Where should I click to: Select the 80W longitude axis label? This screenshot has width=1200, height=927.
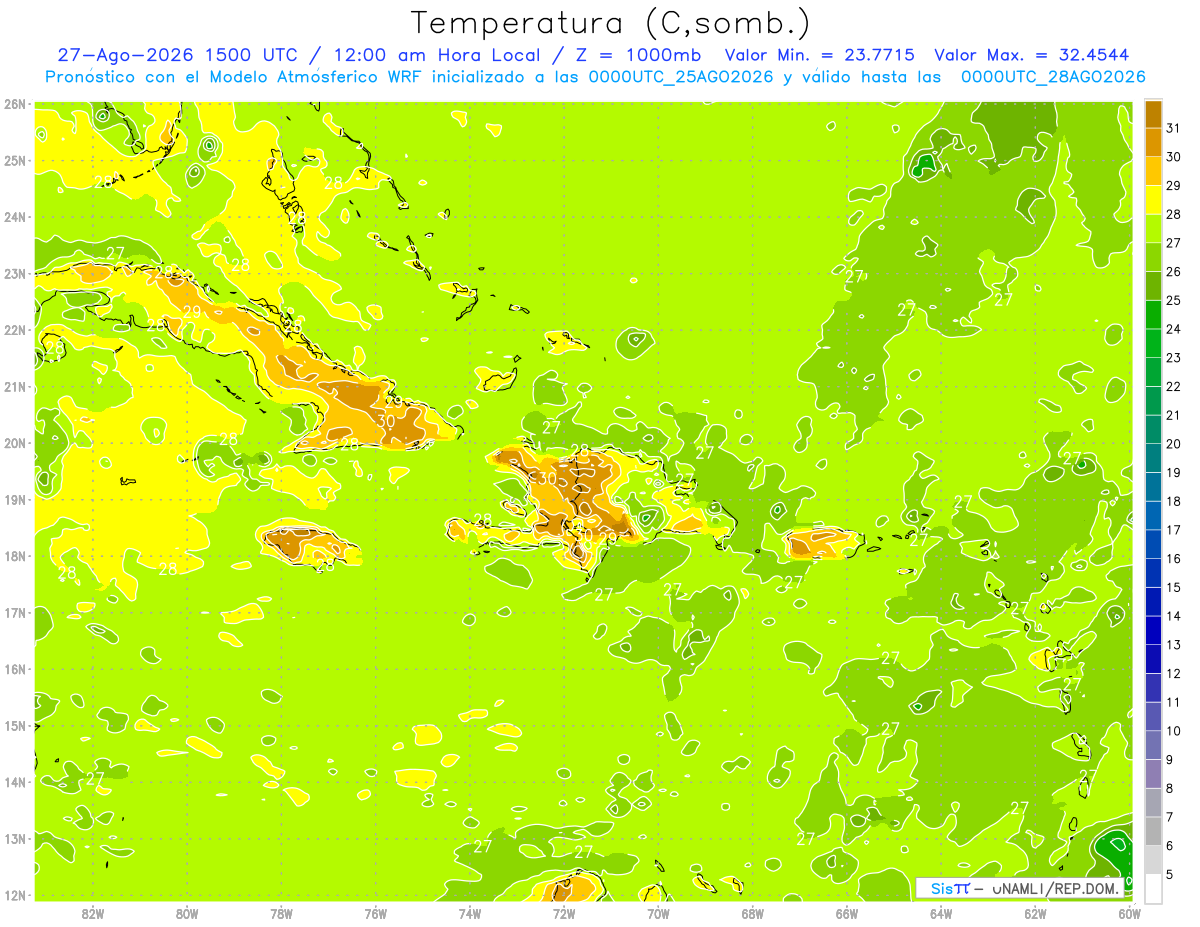click(x=186, y=913)
